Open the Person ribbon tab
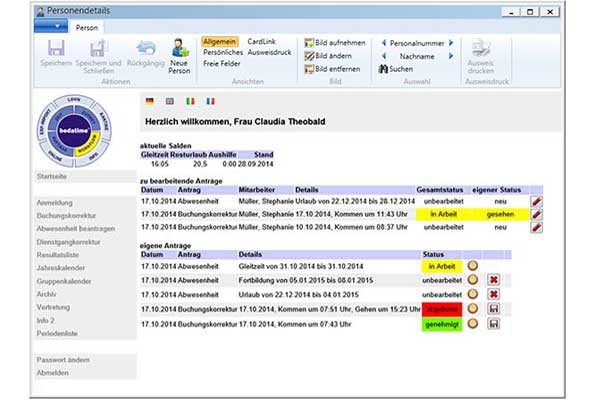Image resolution: width=600 pixels, height=400 pixels. coord(87,27)
